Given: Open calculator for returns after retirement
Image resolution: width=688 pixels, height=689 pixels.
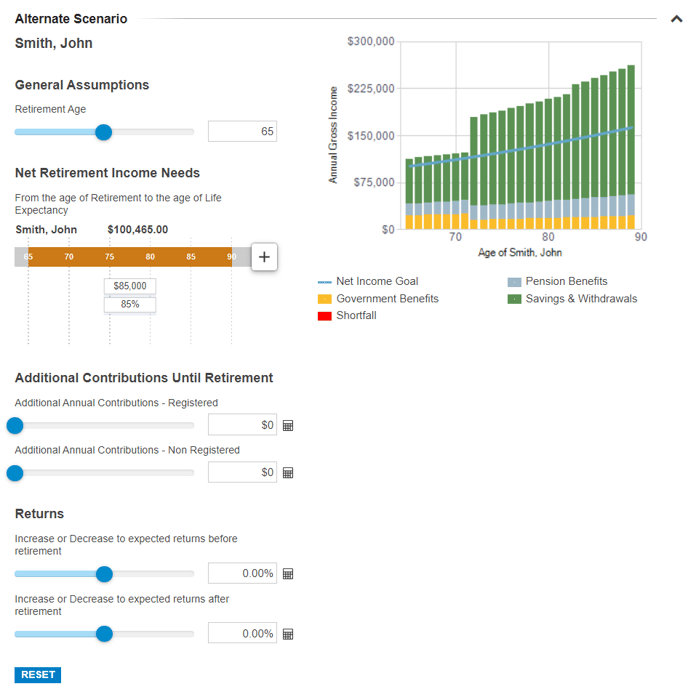Looking at the screenshot, I should pos(288,634).
